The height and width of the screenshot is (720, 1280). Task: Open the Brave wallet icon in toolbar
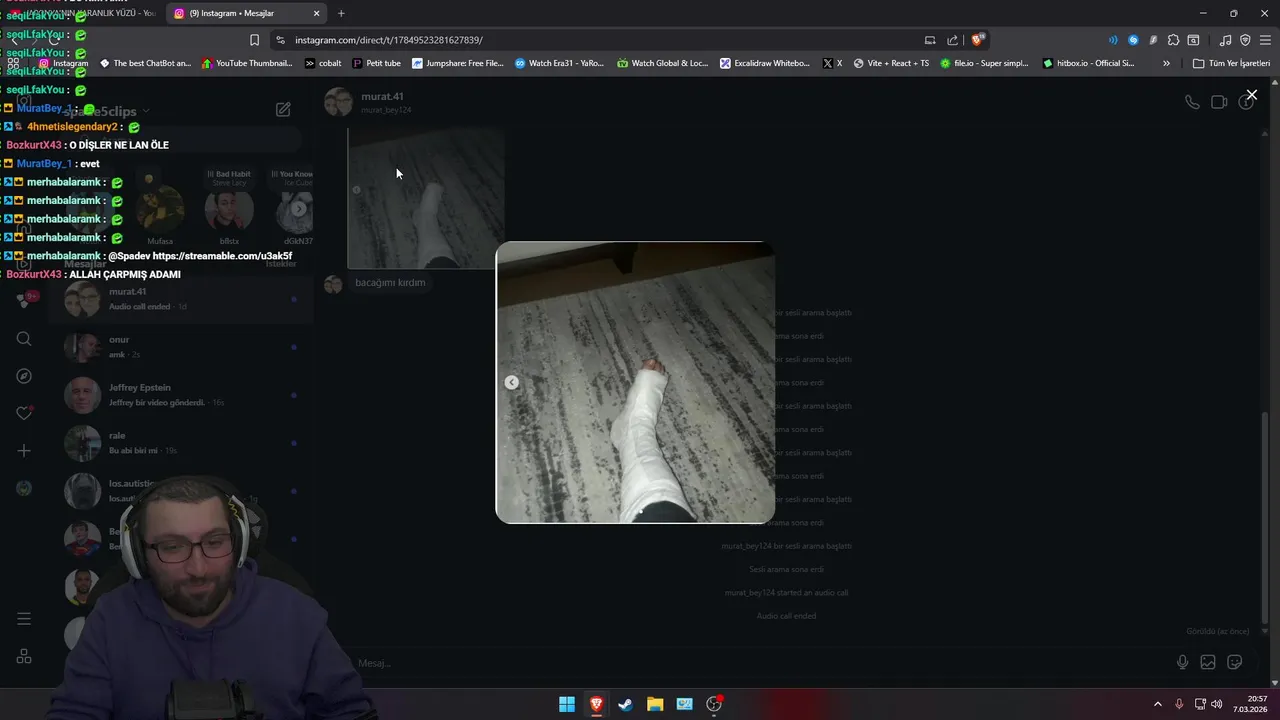pyautogui.click(x=1193, y=40)
